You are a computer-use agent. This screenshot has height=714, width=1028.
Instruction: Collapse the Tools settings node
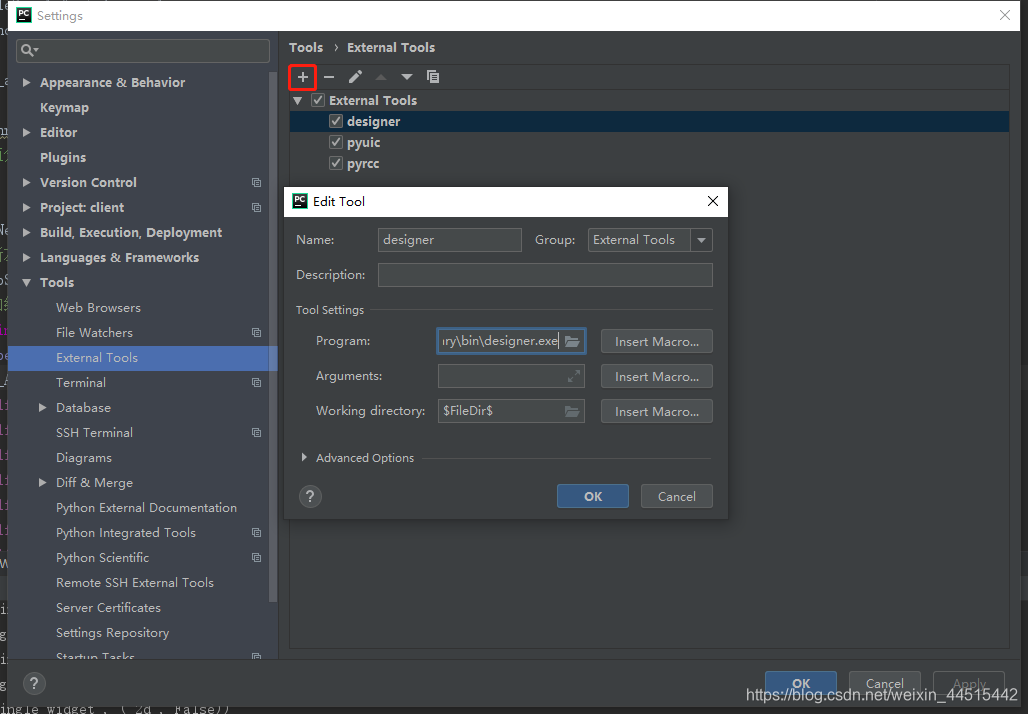tap(26, 283)
